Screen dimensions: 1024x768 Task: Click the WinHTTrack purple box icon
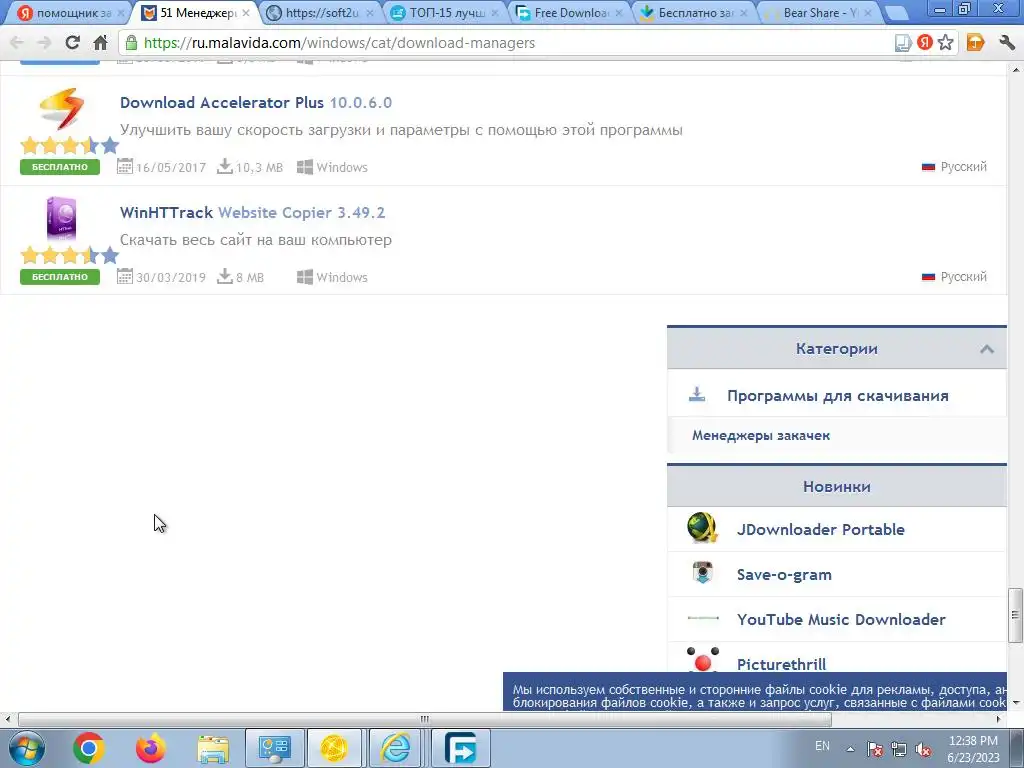(61, 219)
